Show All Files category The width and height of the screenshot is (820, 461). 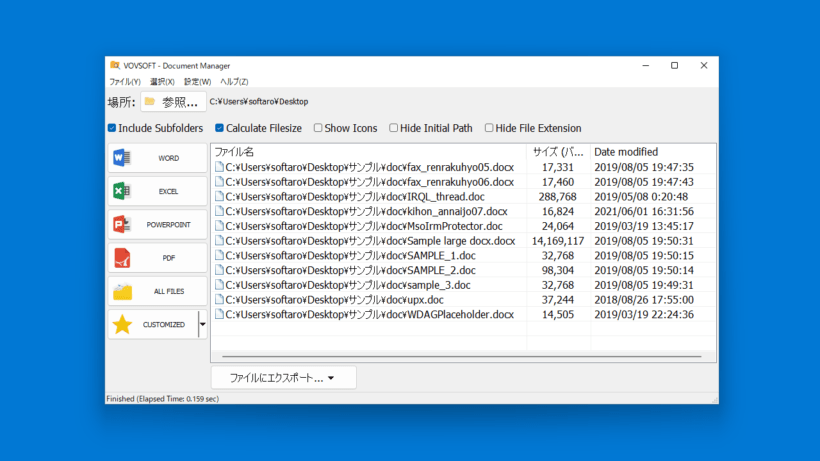157,291
